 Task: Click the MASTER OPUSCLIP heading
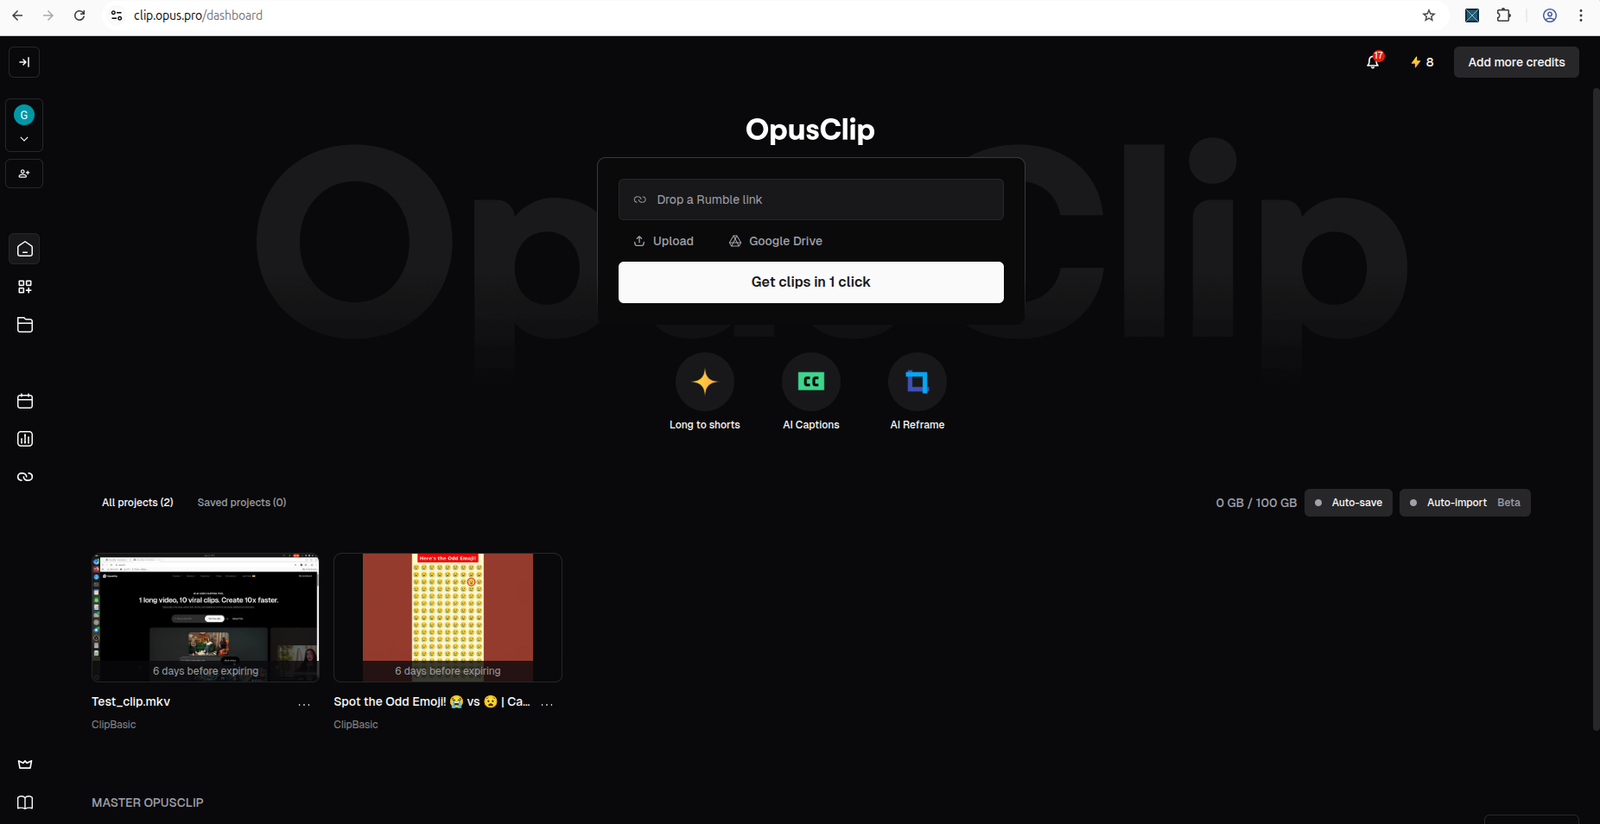point(147,803)
